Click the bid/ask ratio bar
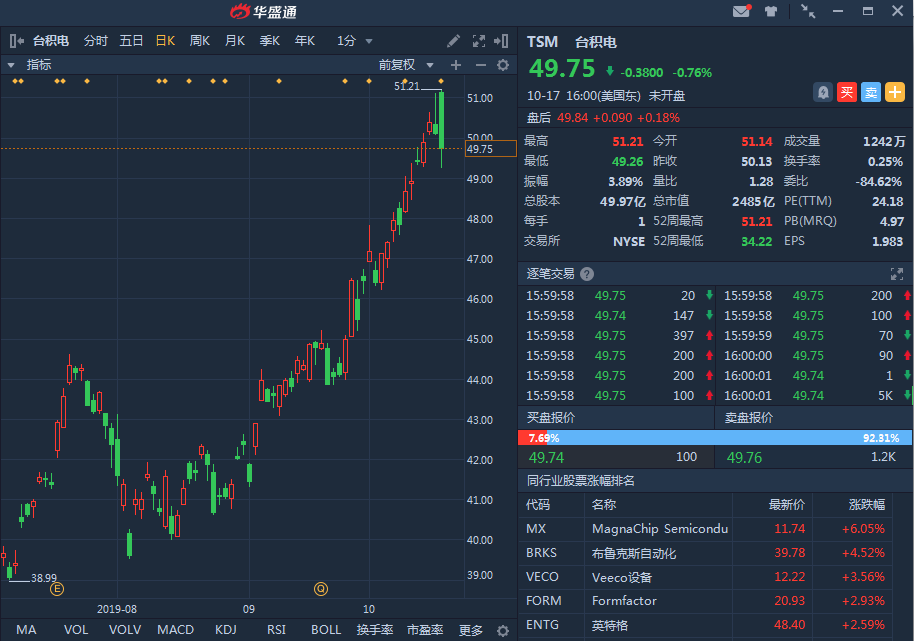Viewport: 914px width, 641px height. [x=715, y=438]
